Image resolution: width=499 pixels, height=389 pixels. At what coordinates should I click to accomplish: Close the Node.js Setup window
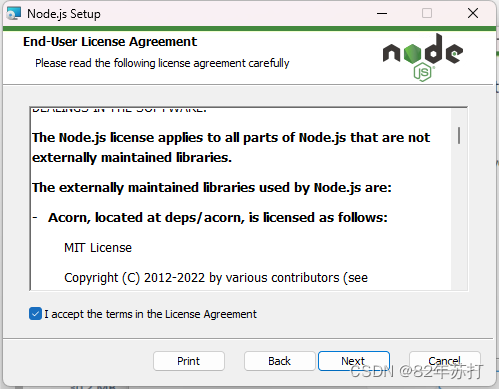point(473,13)
